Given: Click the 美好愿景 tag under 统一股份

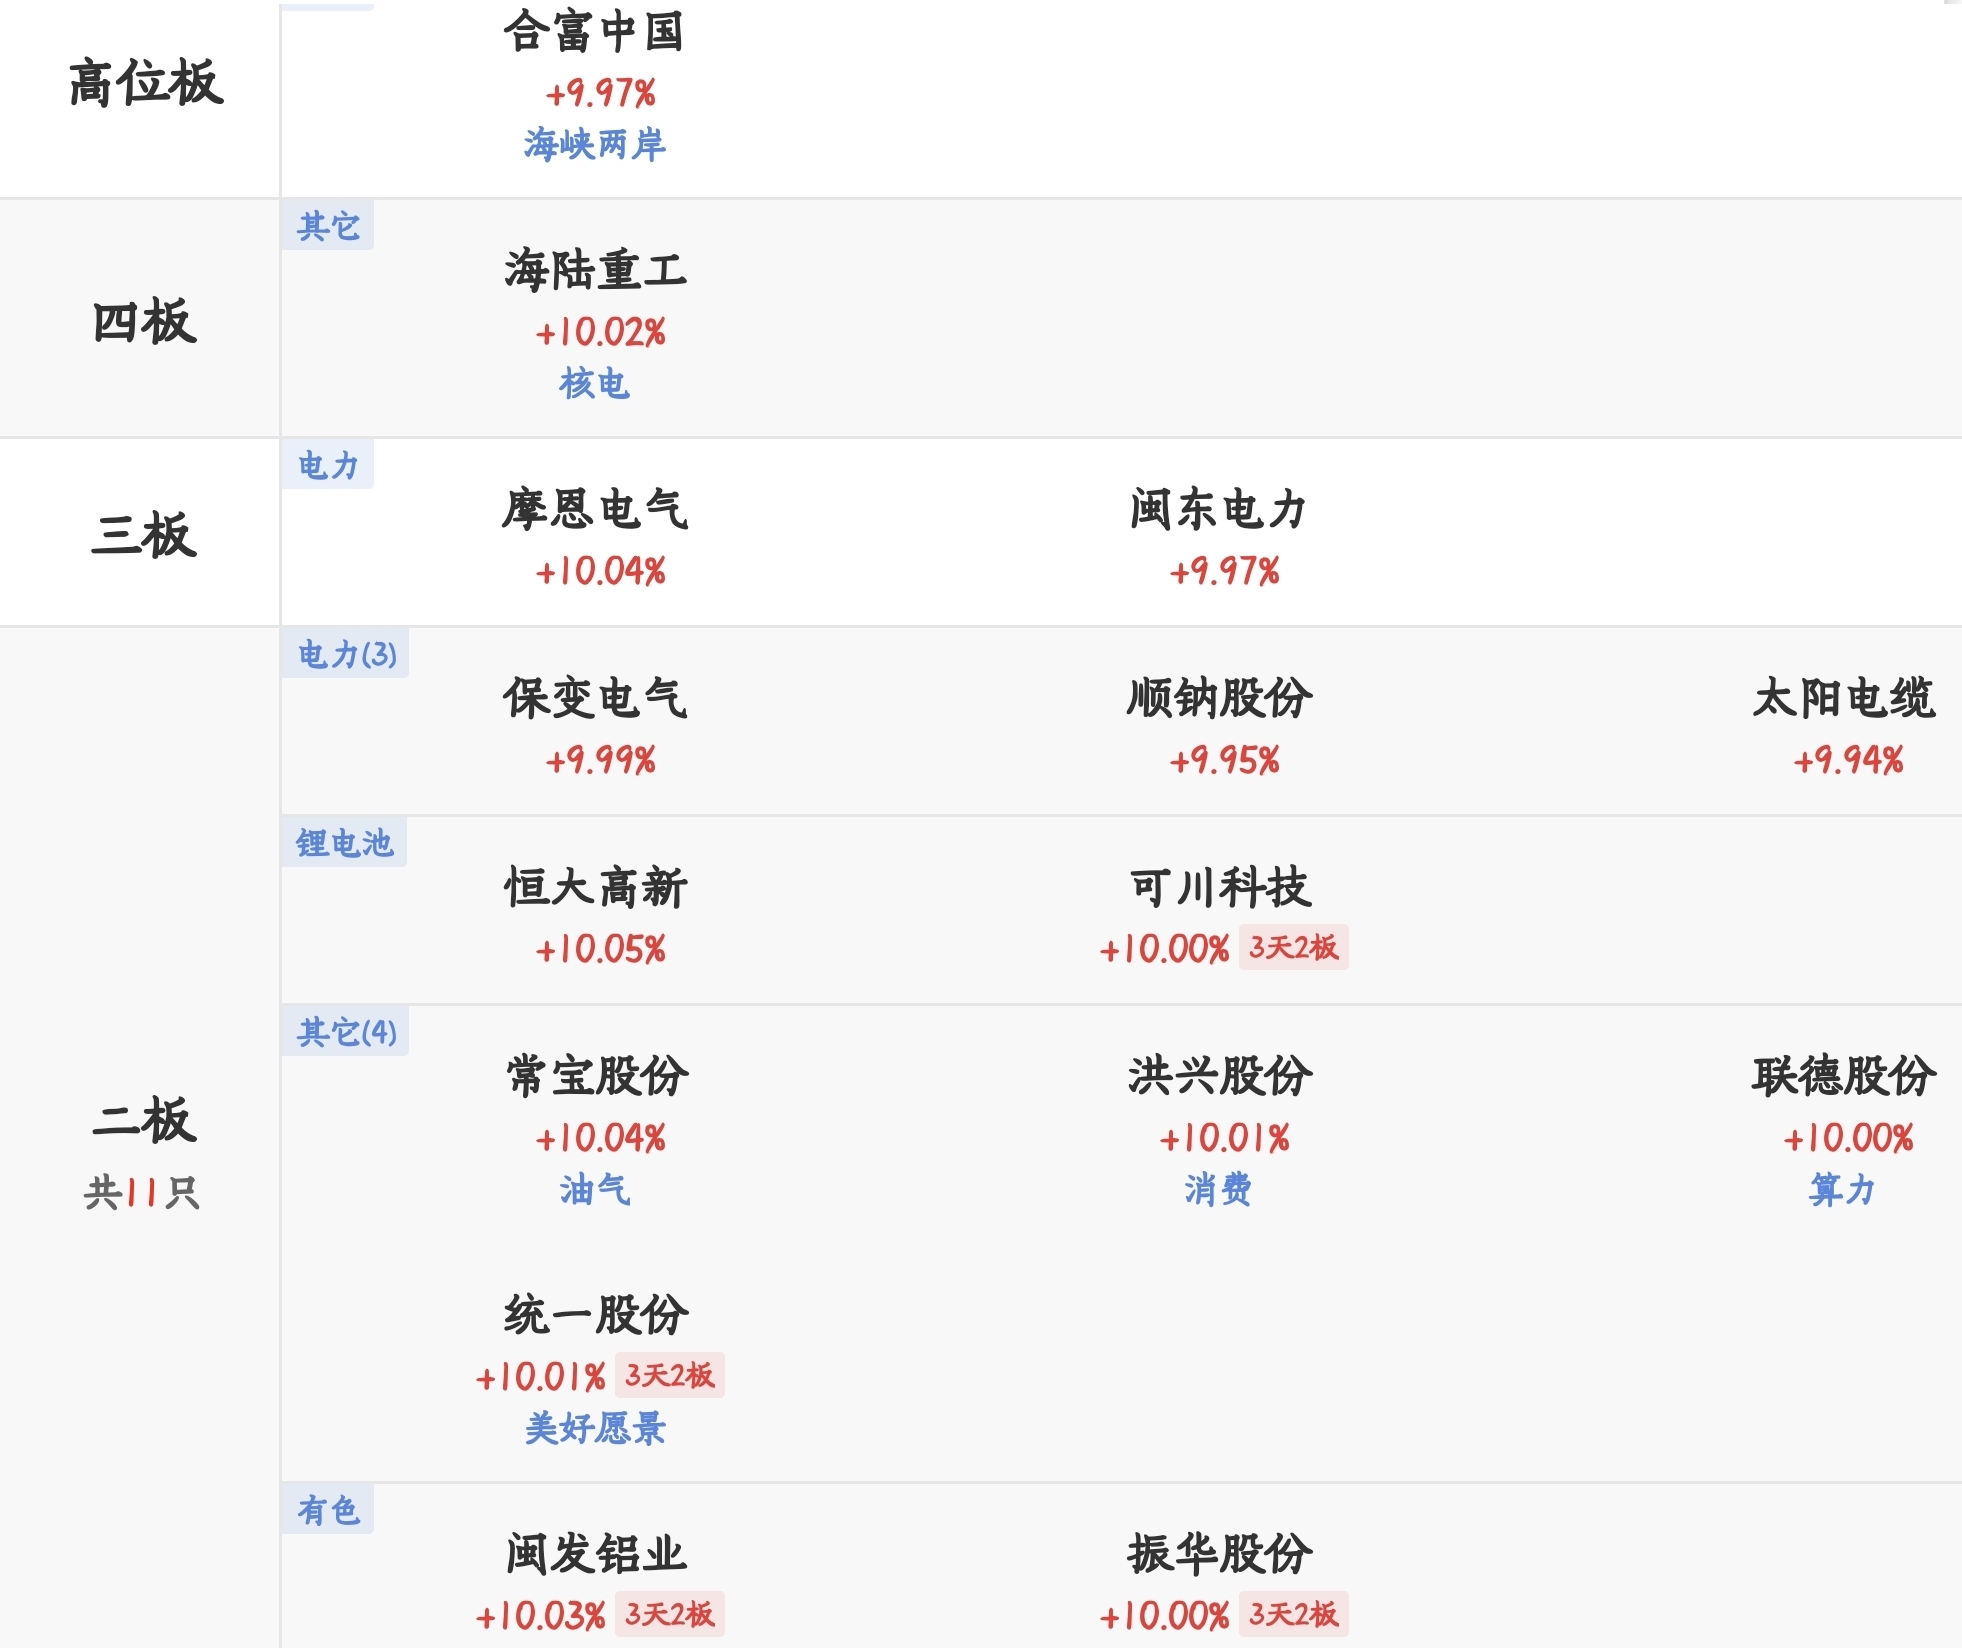Looking at the screenshot, I should [x=594, y=1428].
